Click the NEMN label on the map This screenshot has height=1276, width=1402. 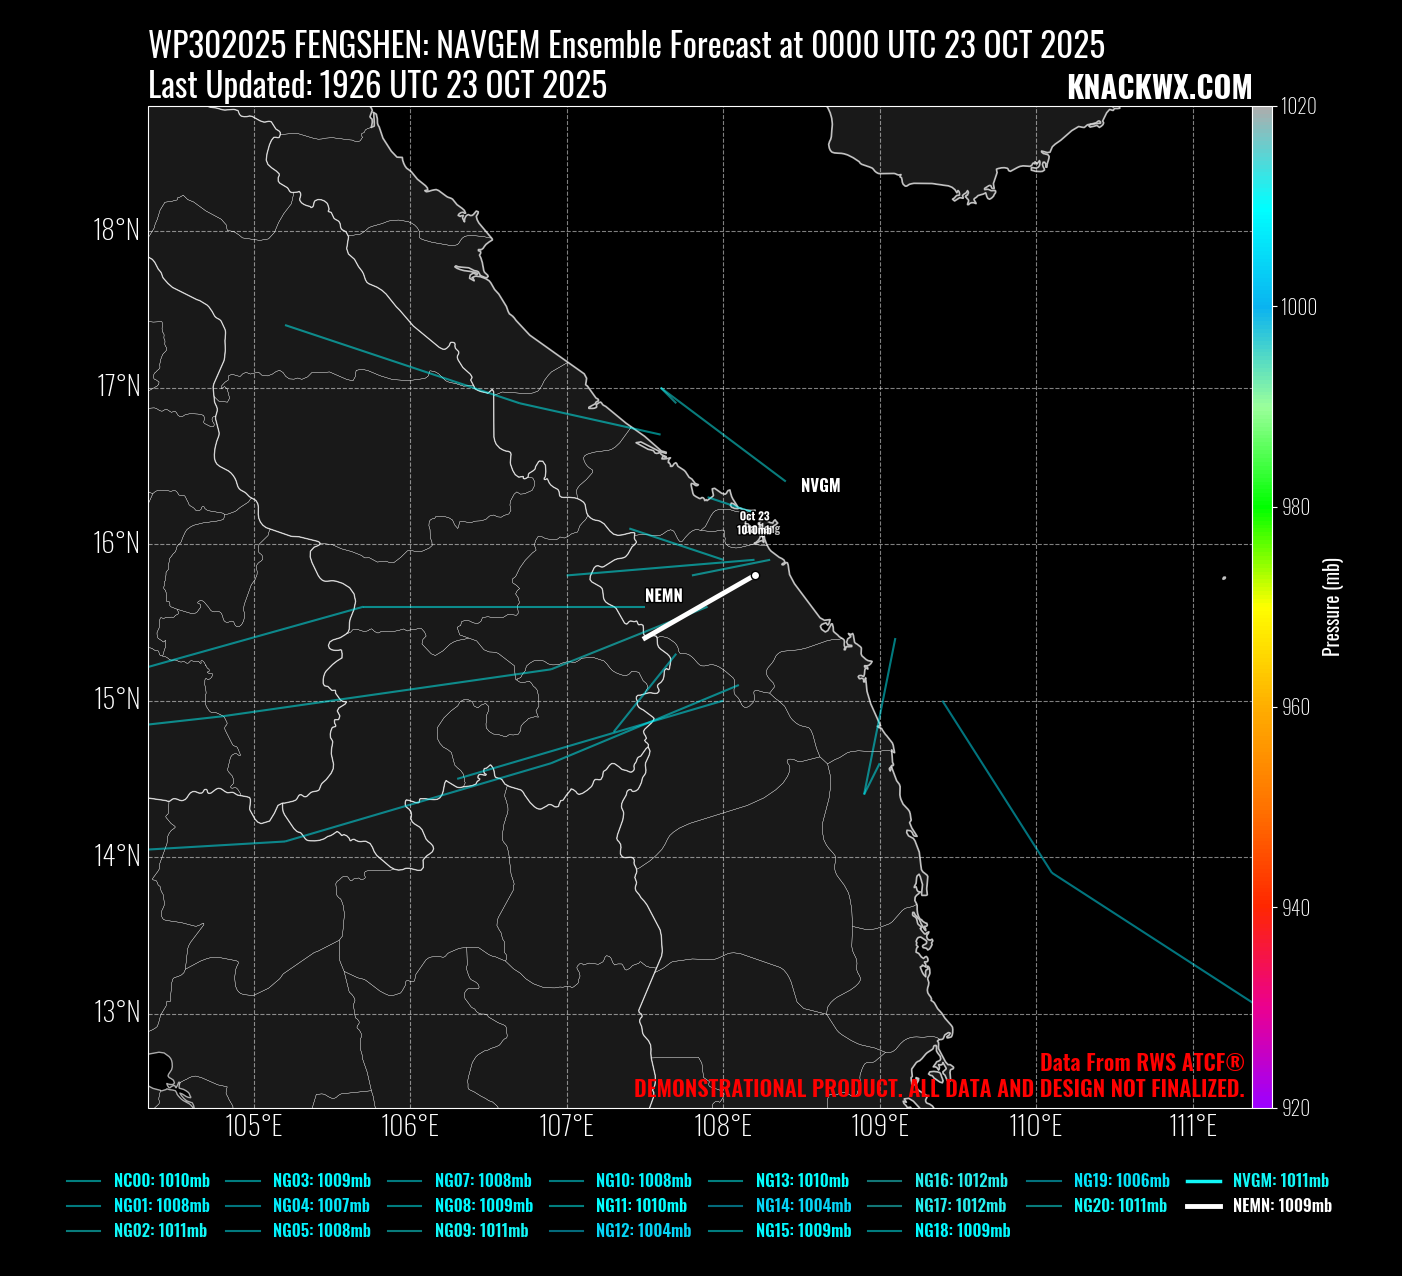(x=664, y=596)
